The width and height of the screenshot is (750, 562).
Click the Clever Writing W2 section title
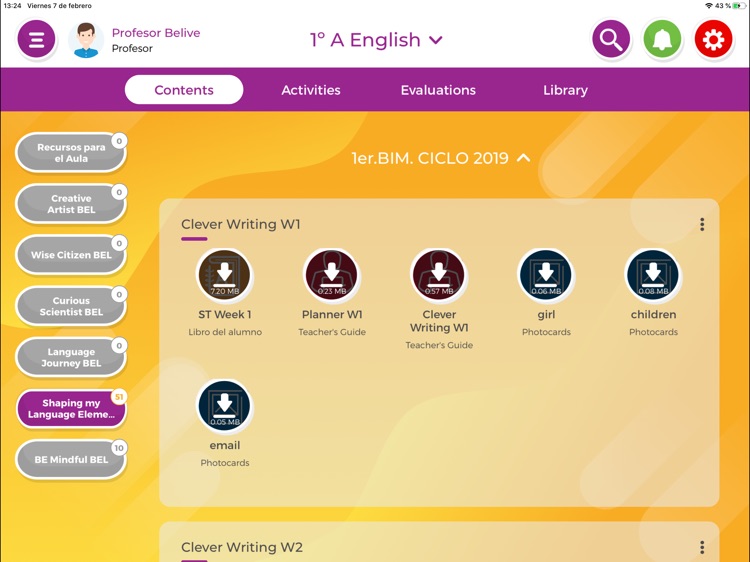(242, 547)
